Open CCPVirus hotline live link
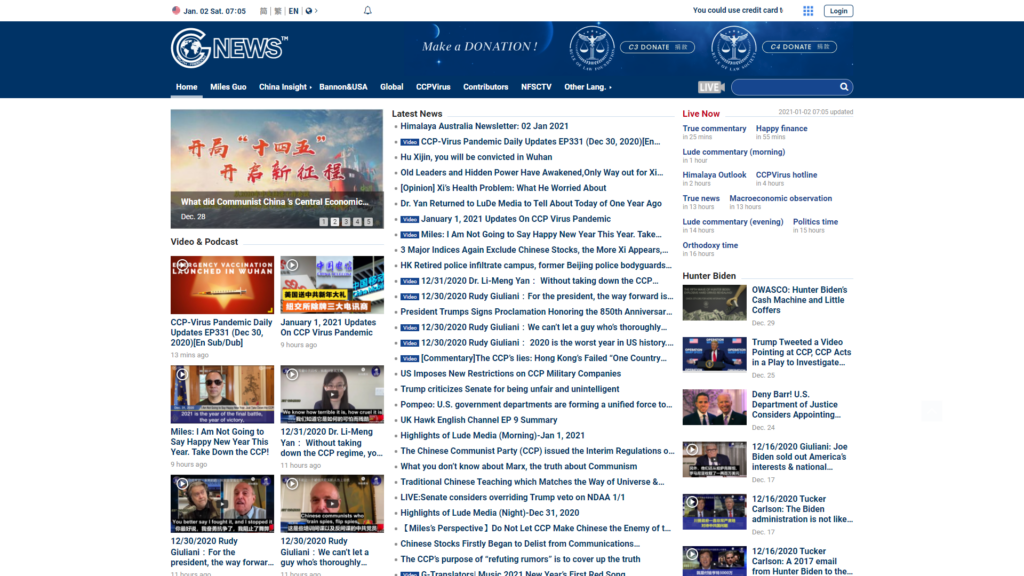The width and height of the screenshot is (1024, 576). (x=786, y=175)
